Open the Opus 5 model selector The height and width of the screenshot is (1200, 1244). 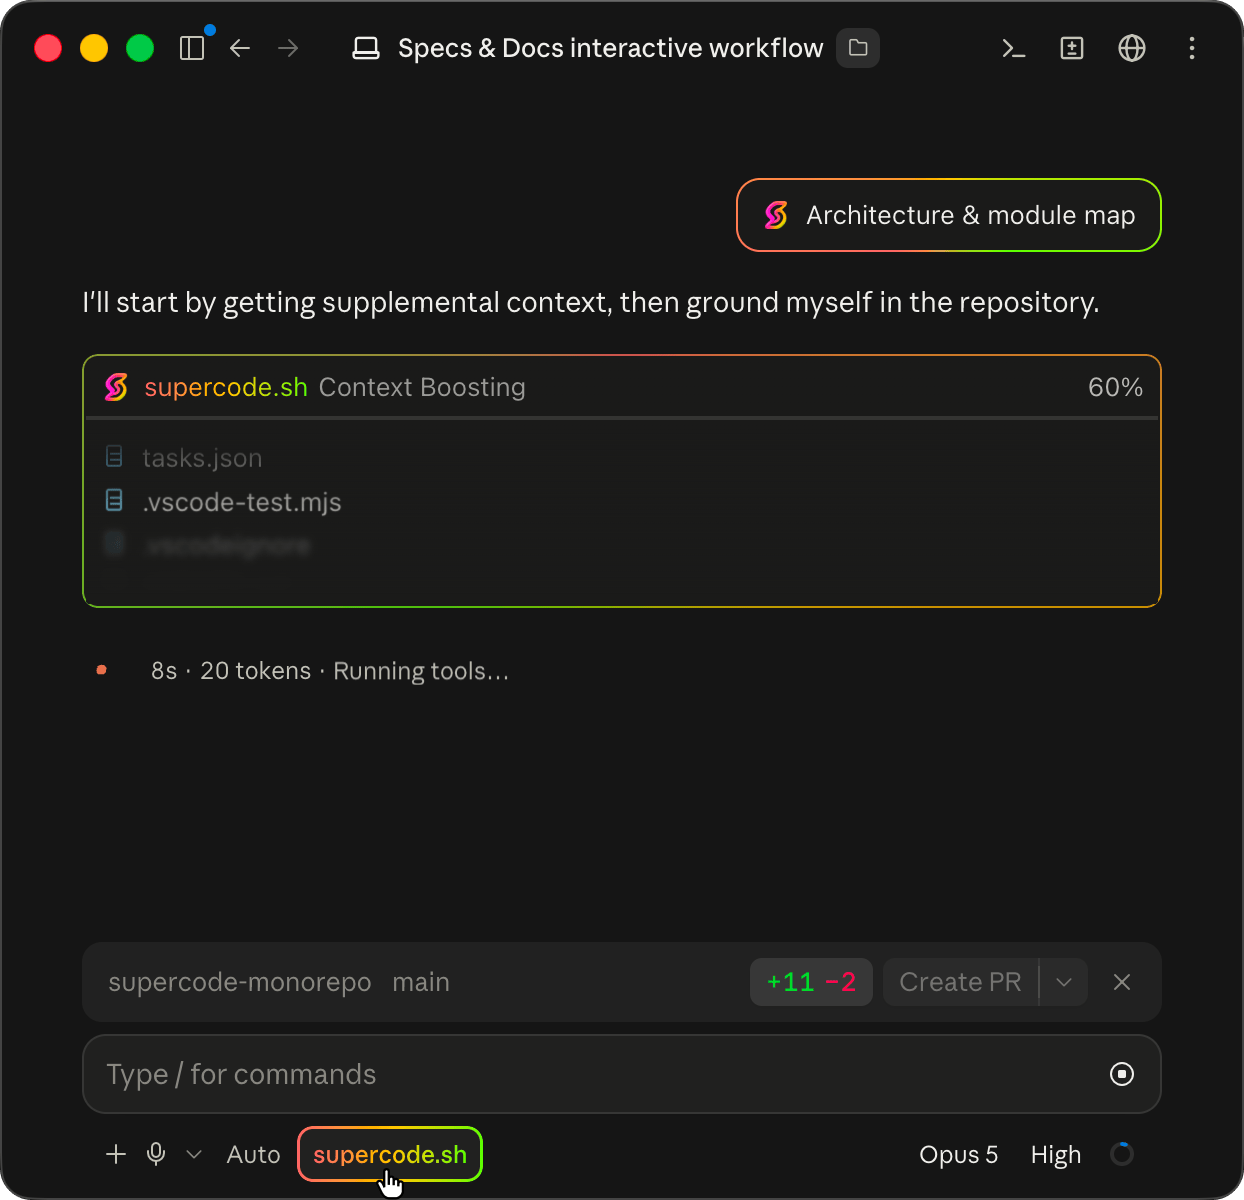[959, 1154]
